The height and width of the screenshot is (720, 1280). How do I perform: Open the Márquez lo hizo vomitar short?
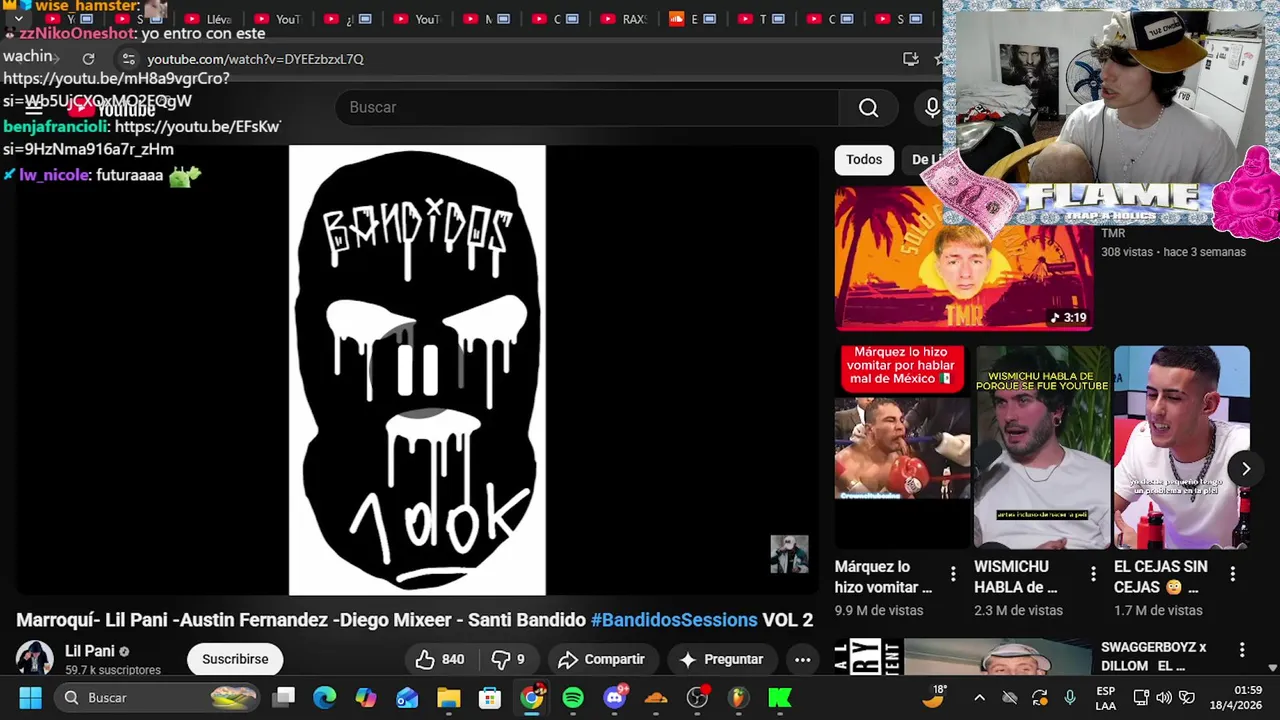tap(902, 447)
